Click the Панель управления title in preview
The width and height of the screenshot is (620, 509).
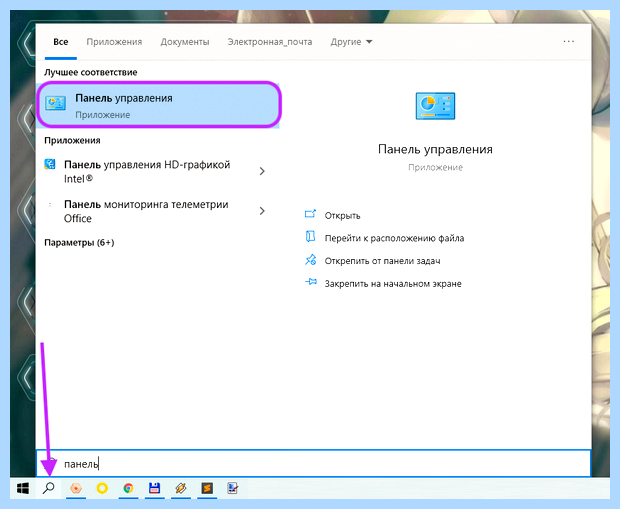click(435, 149)
